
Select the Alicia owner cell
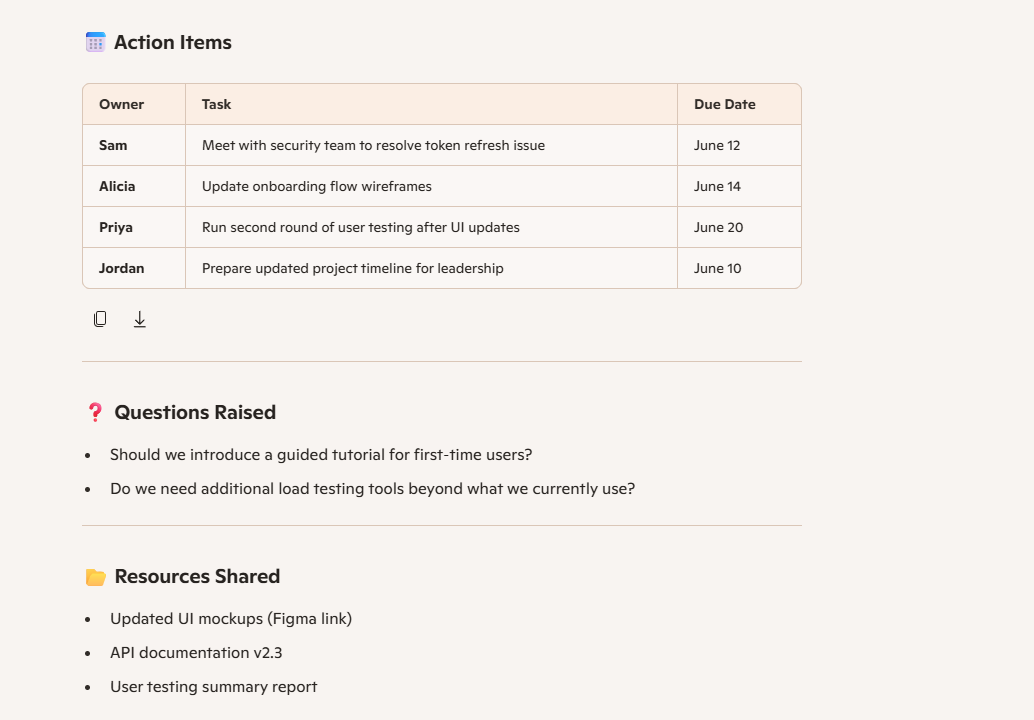tap(134, 186)
